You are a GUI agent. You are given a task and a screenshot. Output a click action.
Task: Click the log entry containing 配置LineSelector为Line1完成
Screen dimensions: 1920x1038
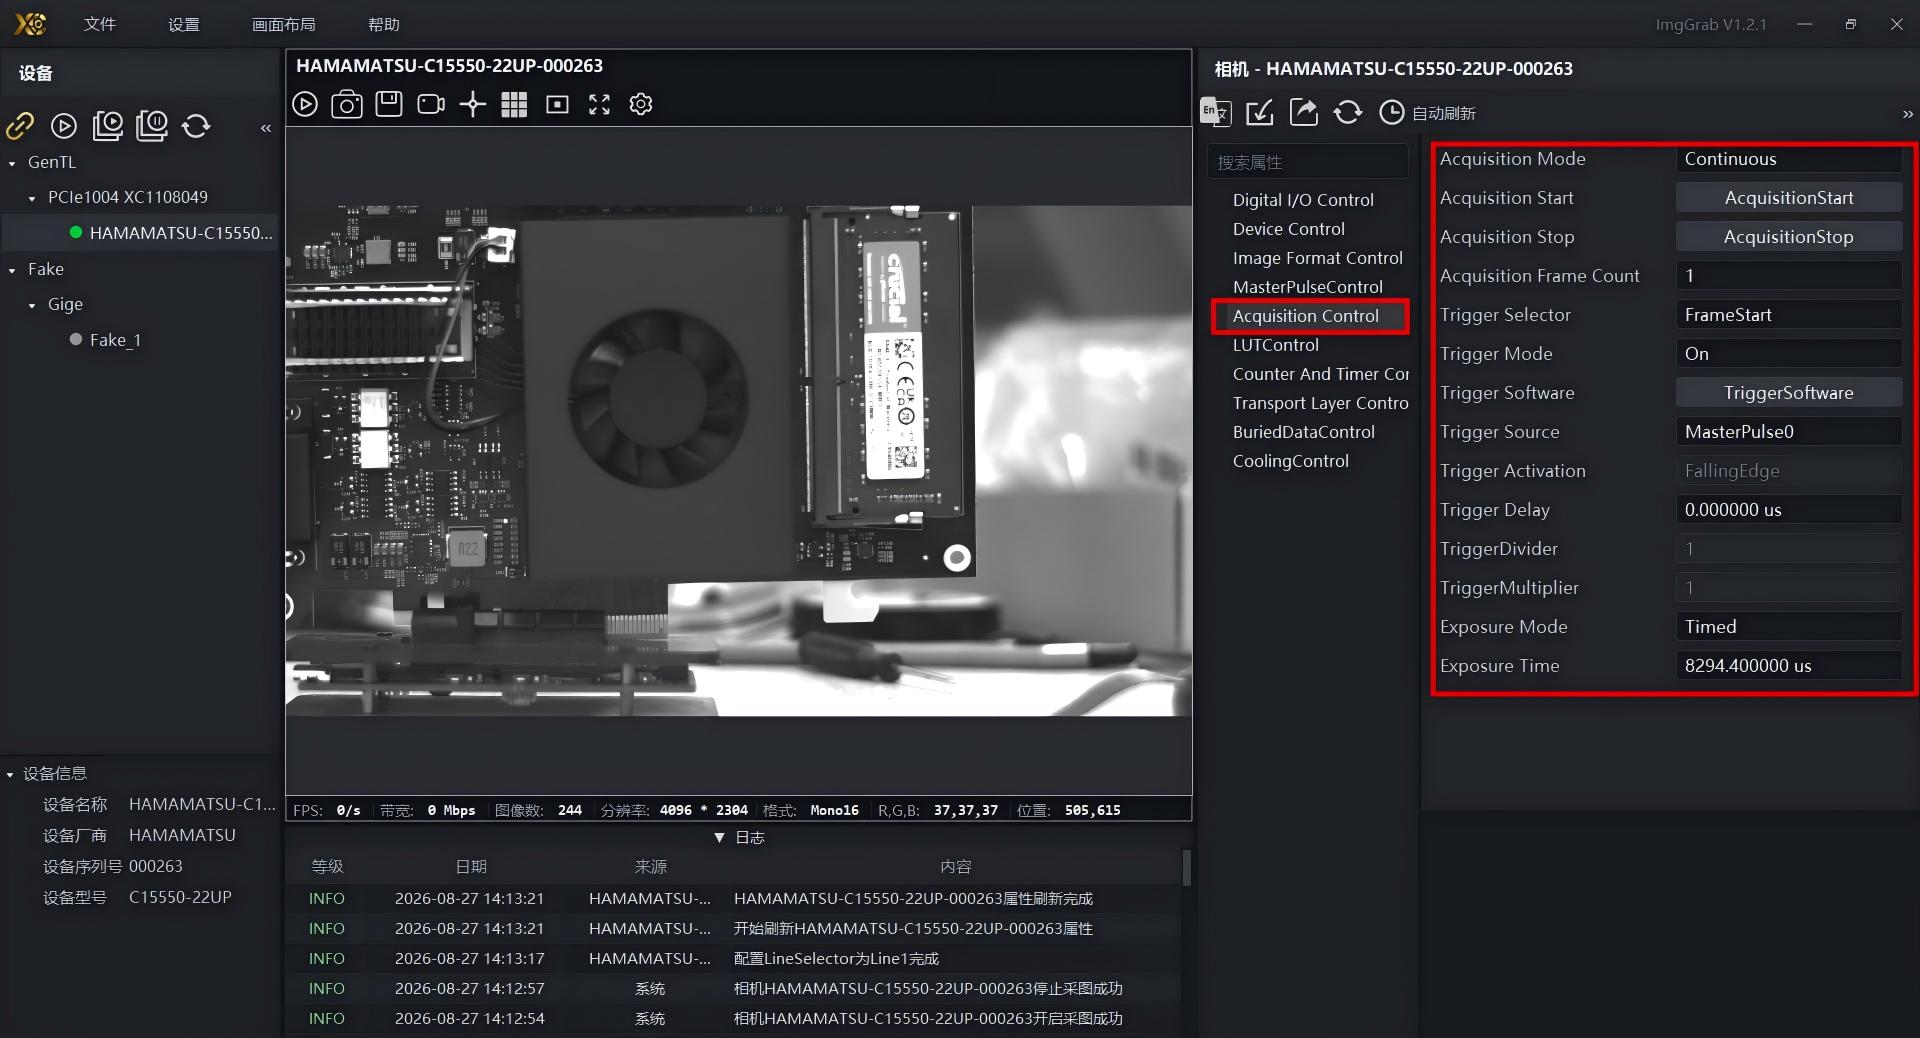(836, 959)
